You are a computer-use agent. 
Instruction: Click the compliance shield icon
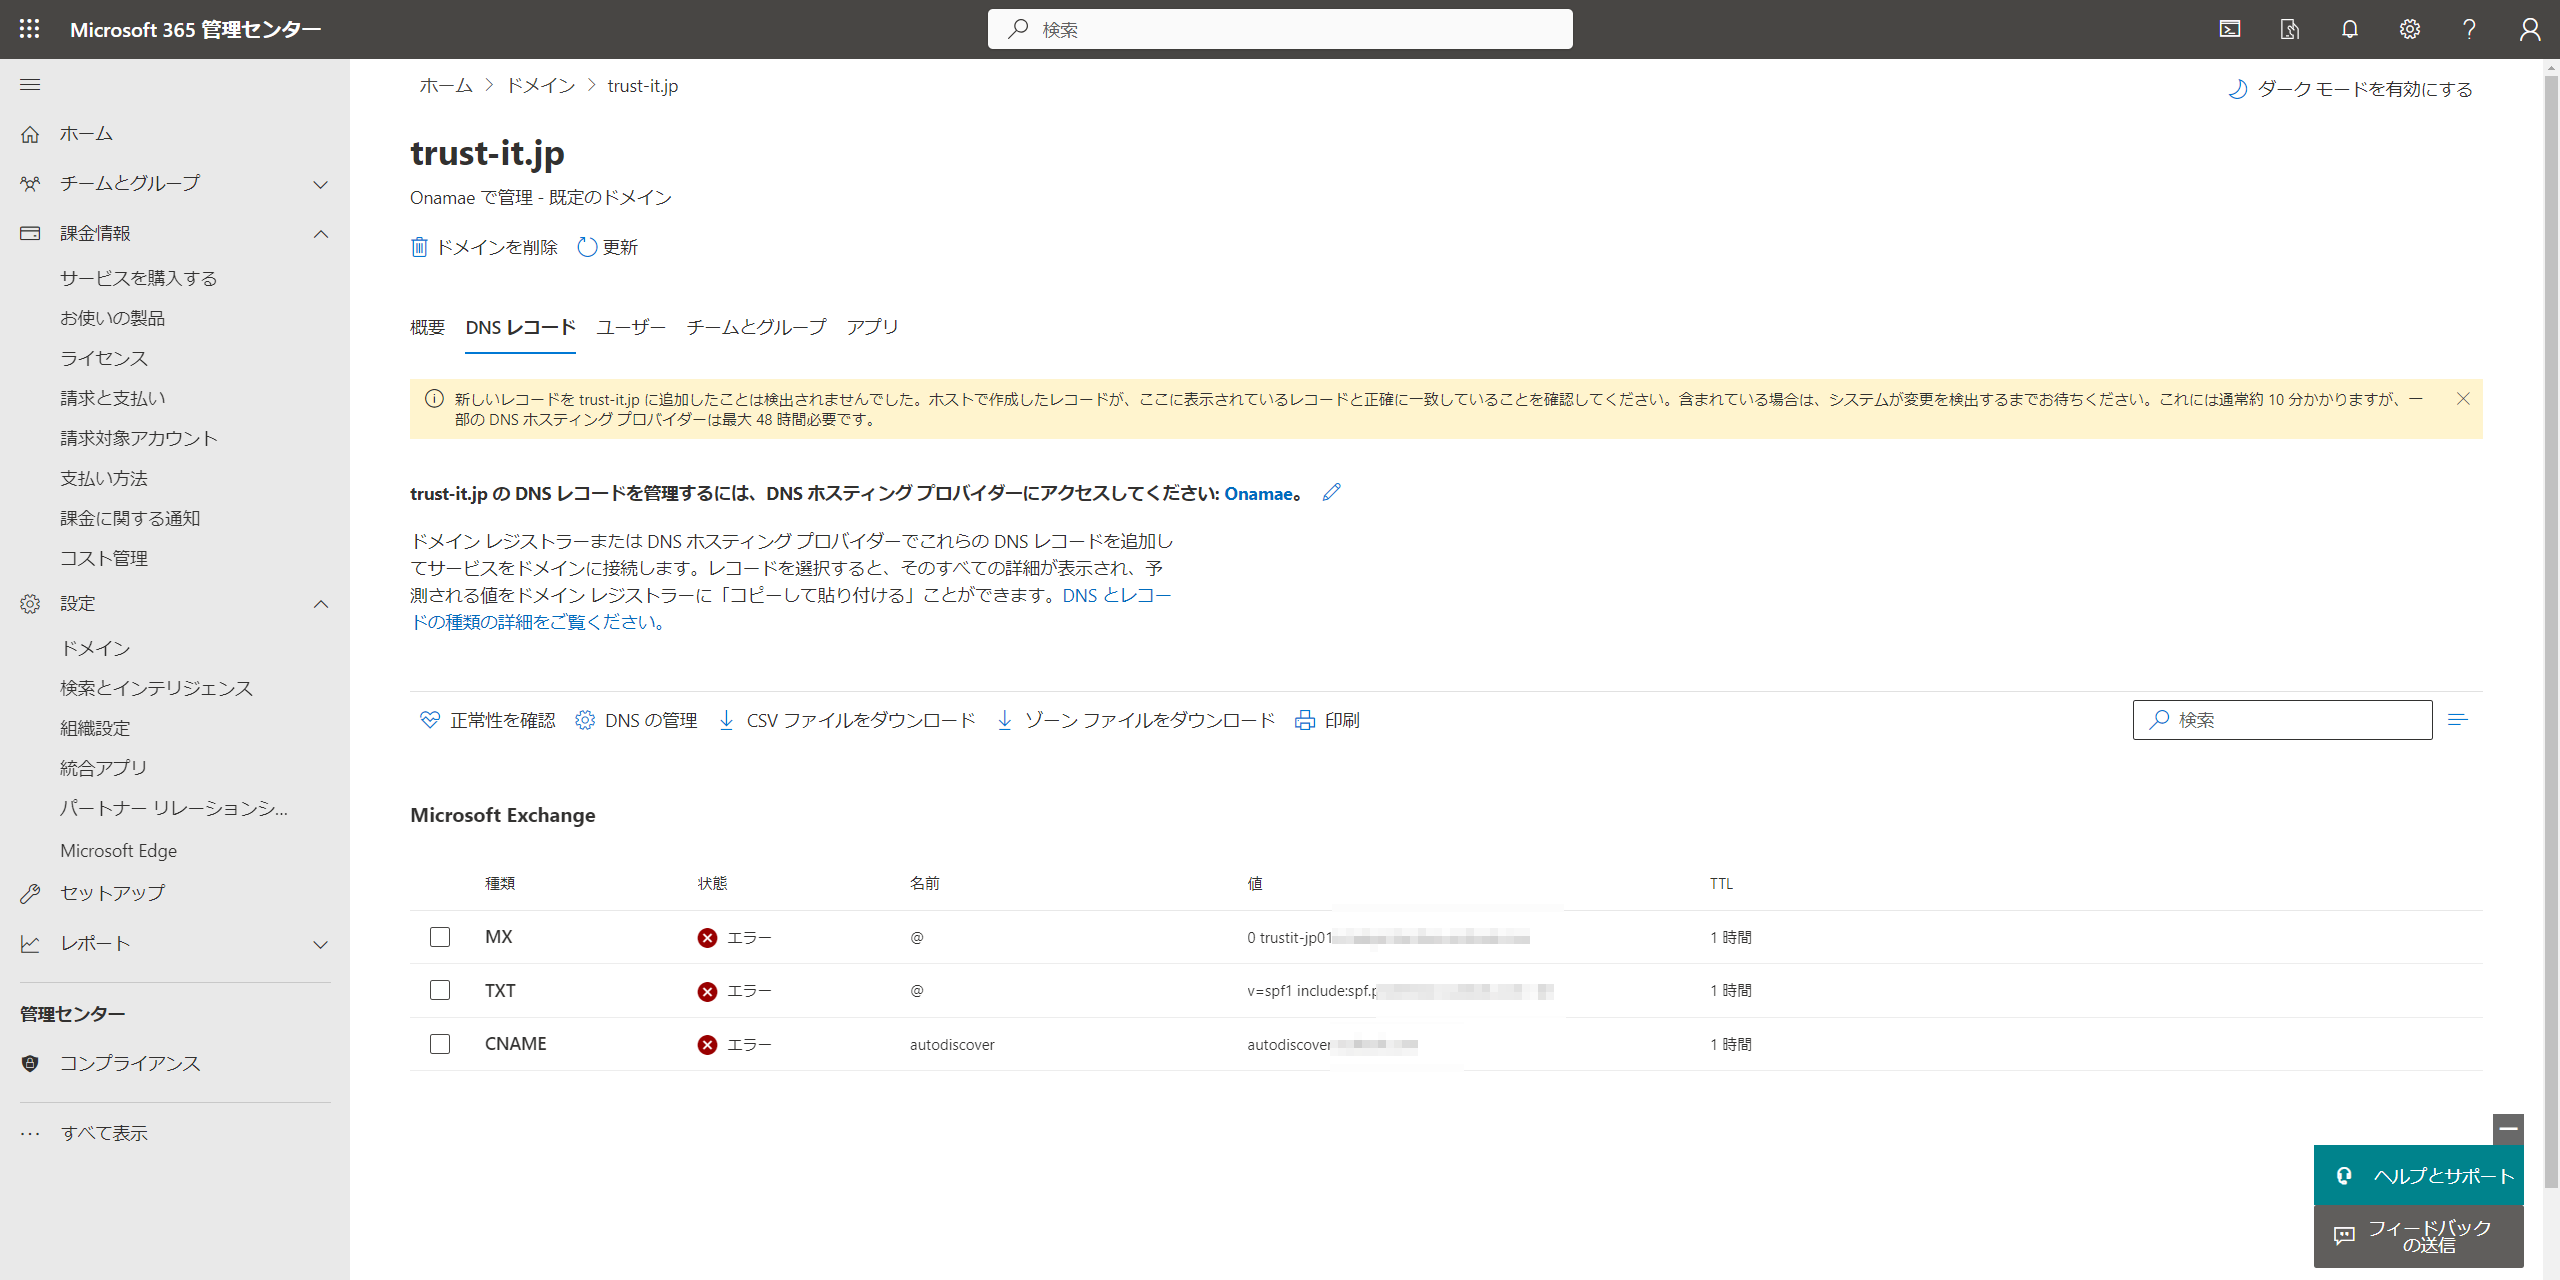click(x=30, y=1064)
